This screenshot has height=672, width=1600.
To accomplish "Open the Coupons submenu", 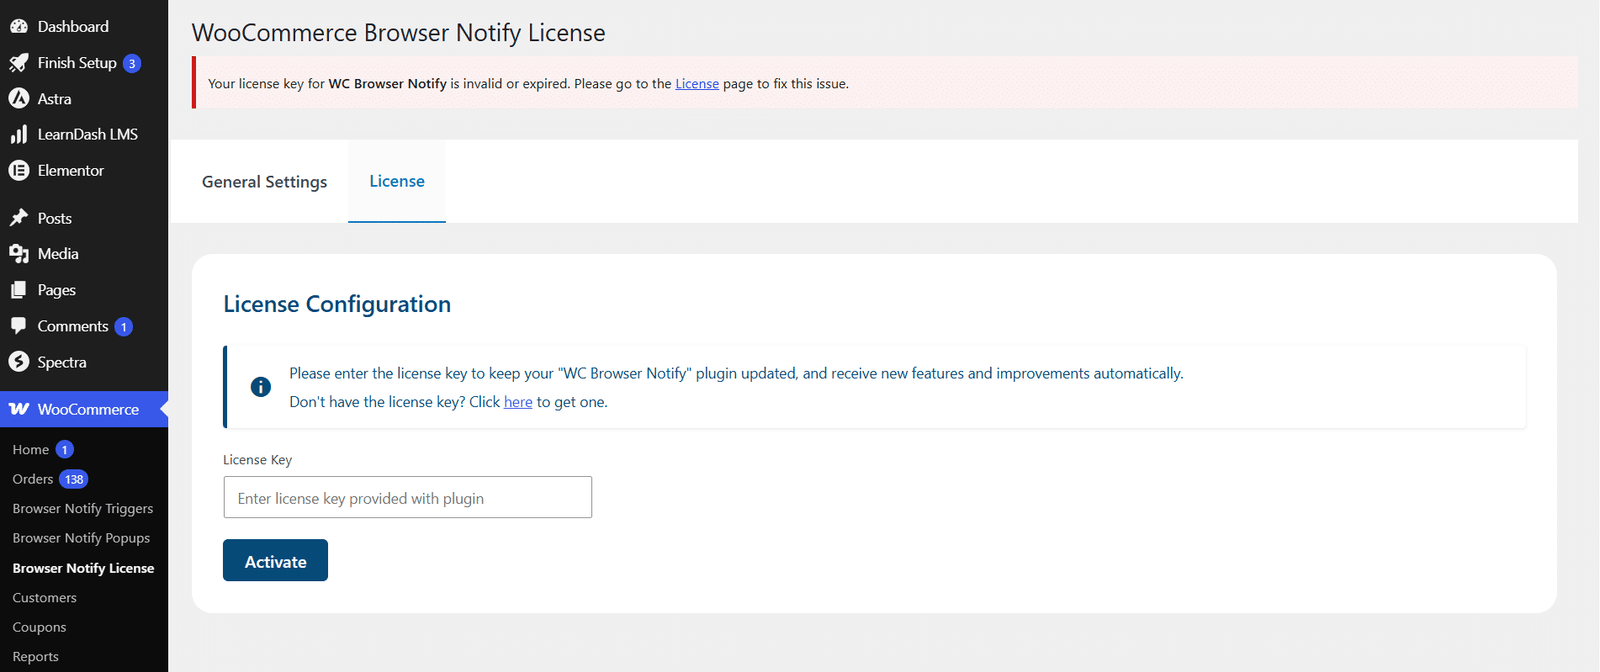I will 39,627.
